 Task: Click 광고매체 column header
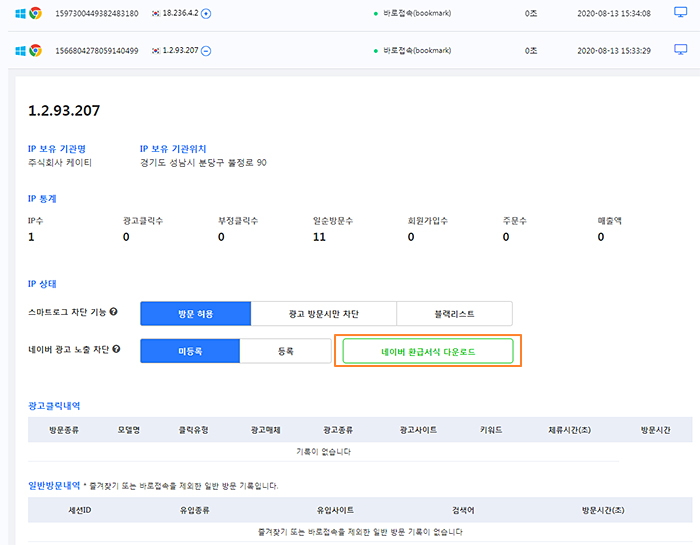tap(265, 430)
